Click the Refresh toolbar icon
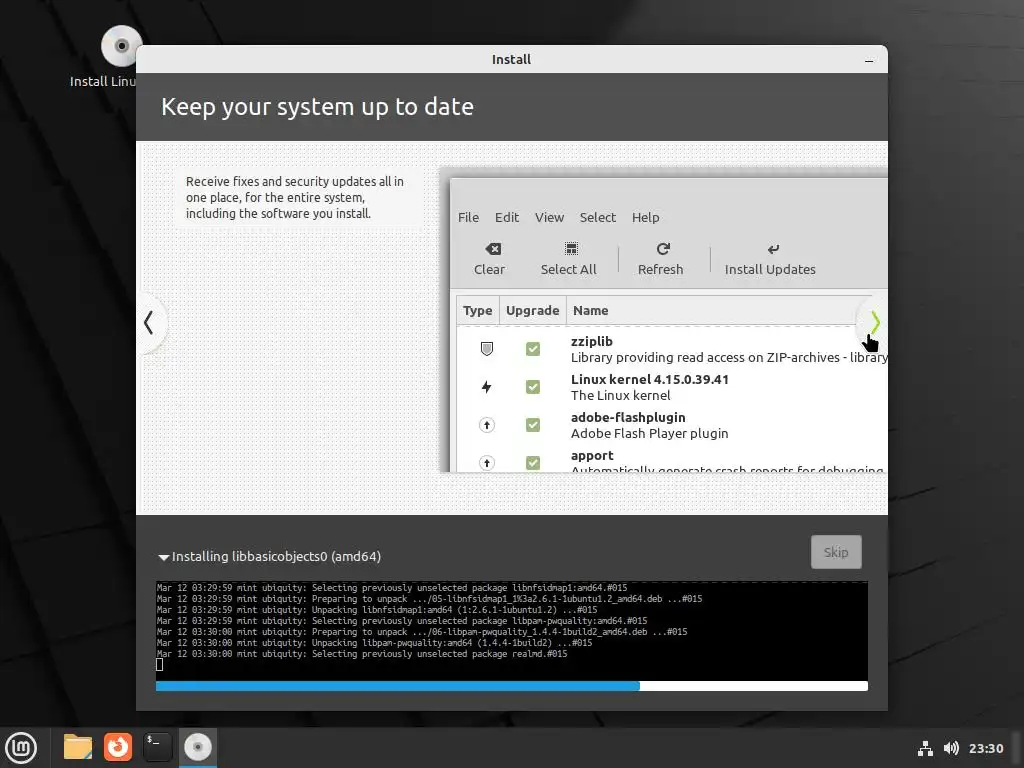 coord(663,249)
